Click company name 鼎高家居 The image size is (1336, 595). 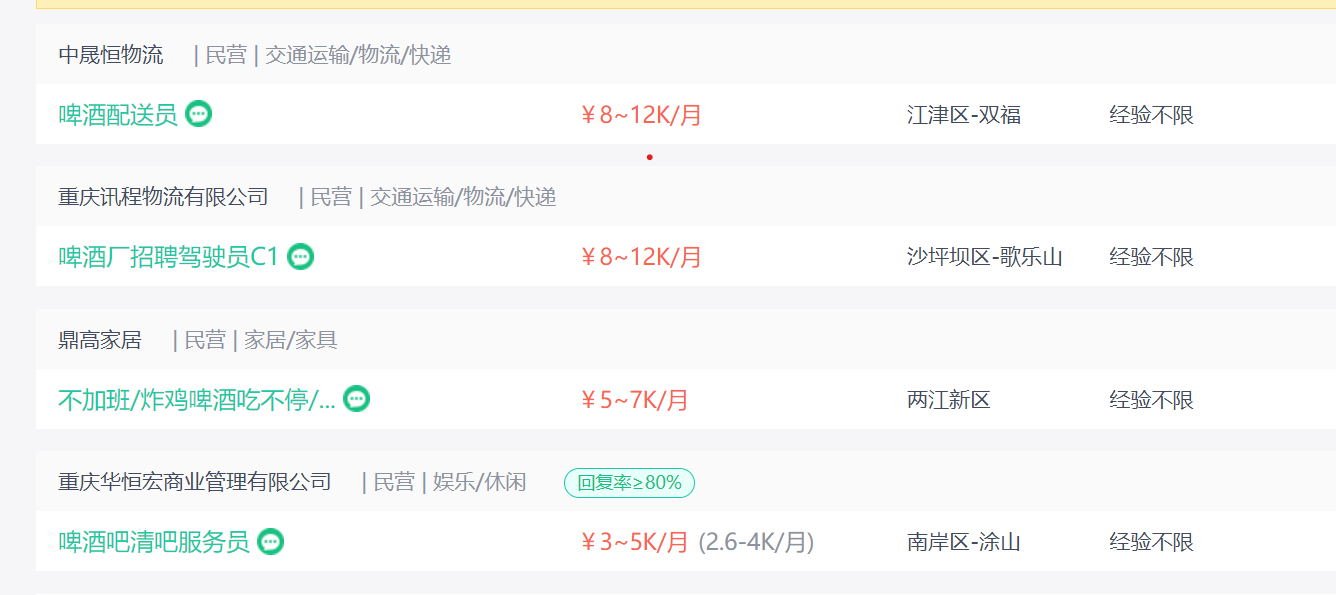tap(100, 340)
